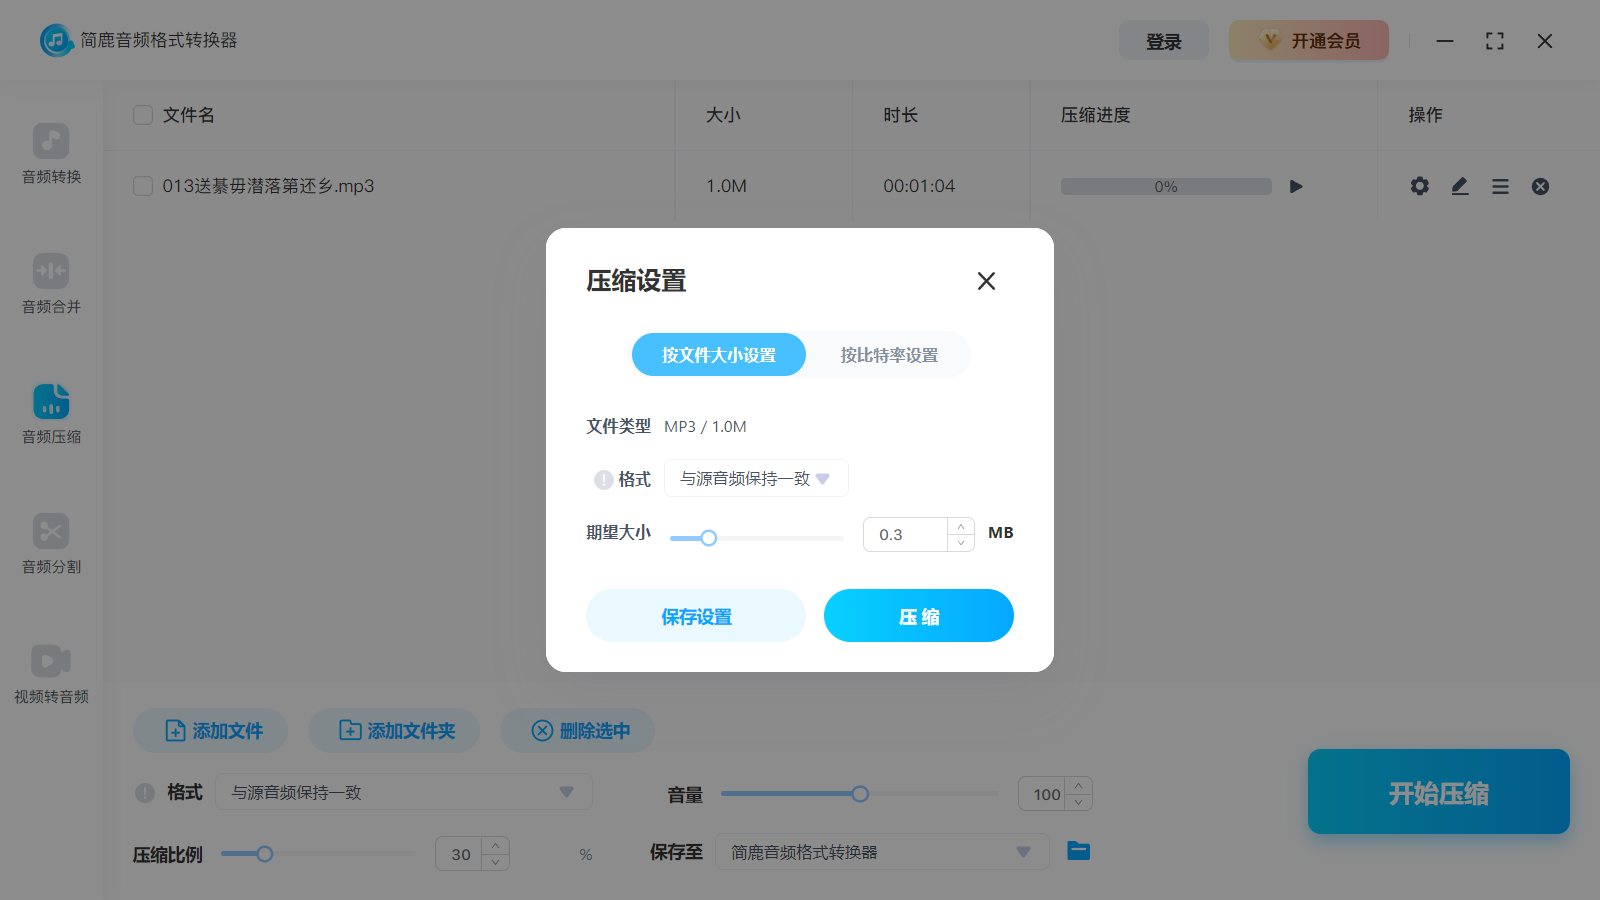Open the 音频合并 sidebar tool
This screenshot has height=900, width=1600.
point(51,283)
